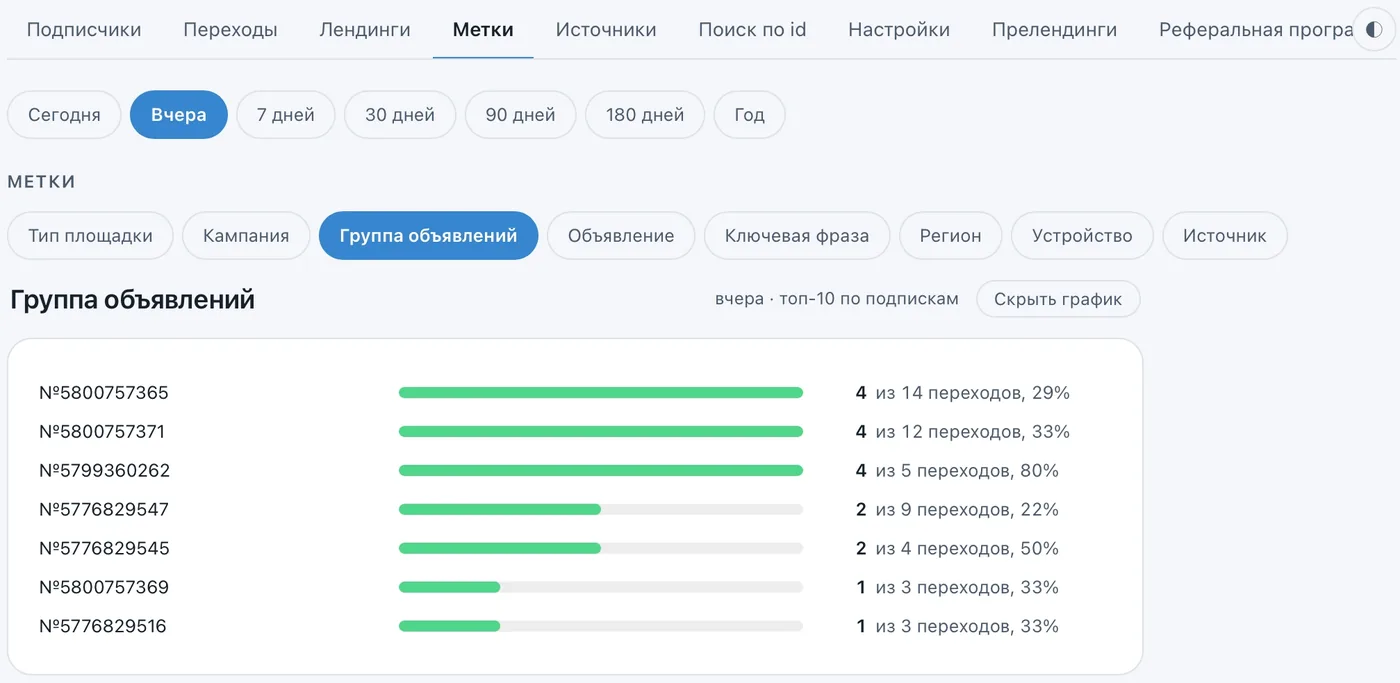Select the Группа объявлений tag filter
1400x683 pixels.
tap(428, 236)
